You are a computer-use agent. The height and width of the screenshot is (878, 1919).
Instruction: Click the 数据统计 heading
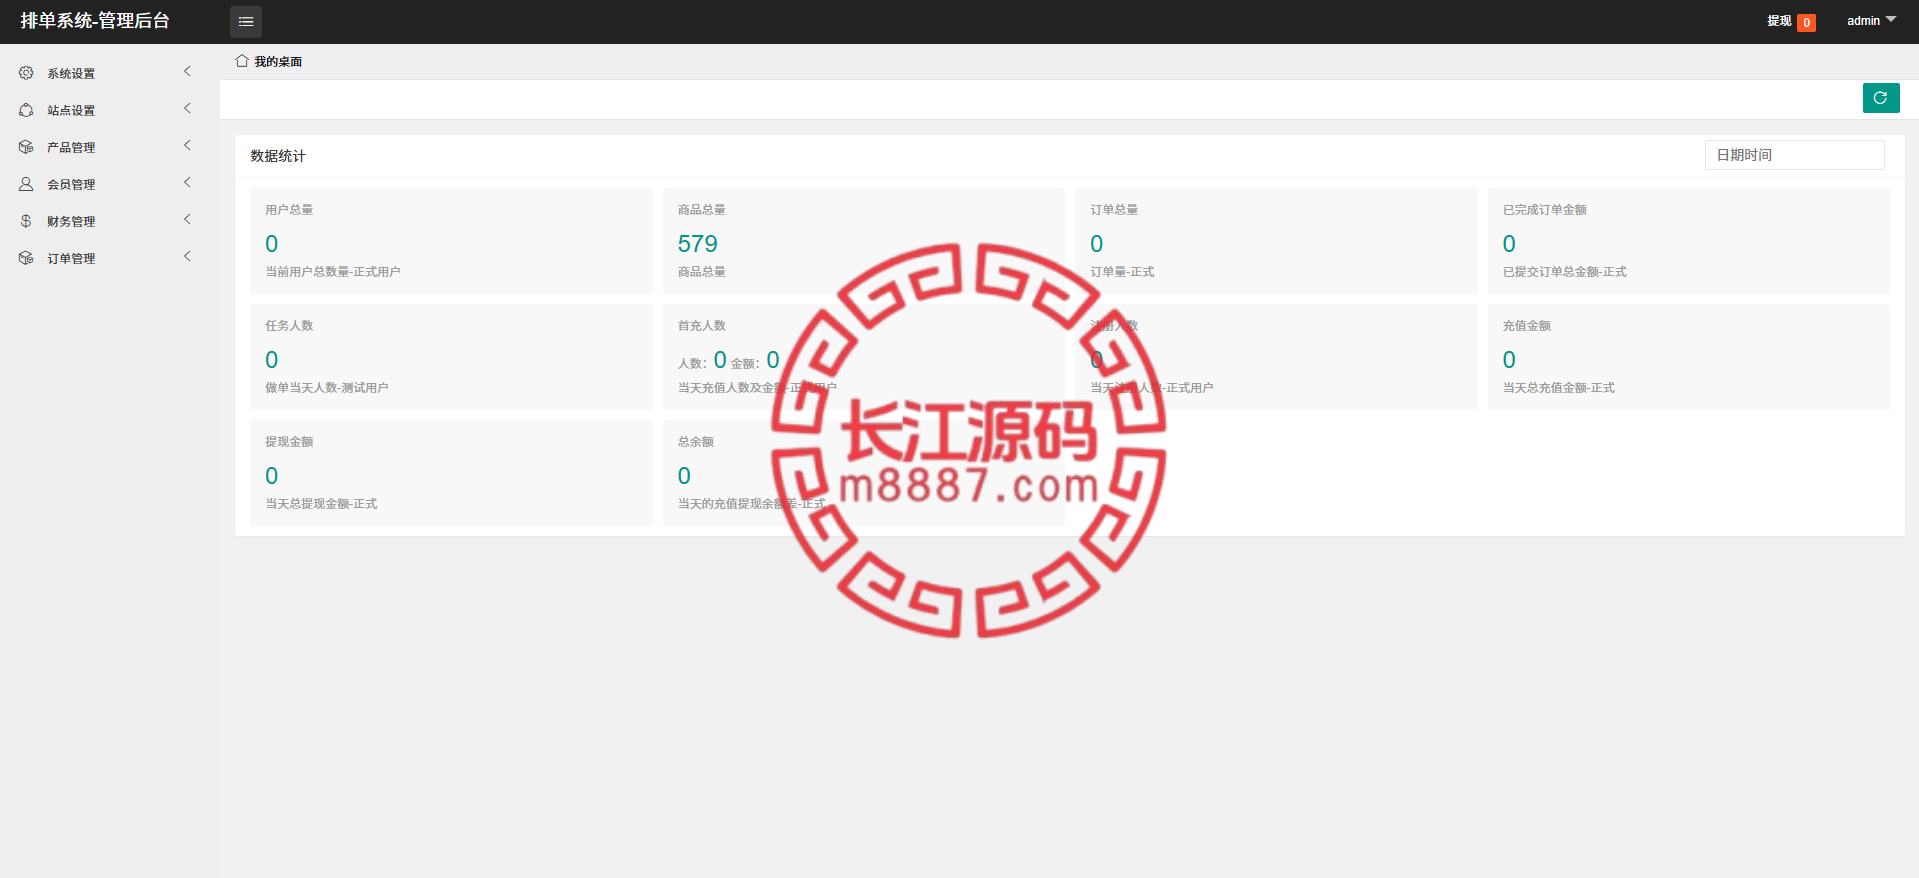pyautogui.click(x=278, y=156)
